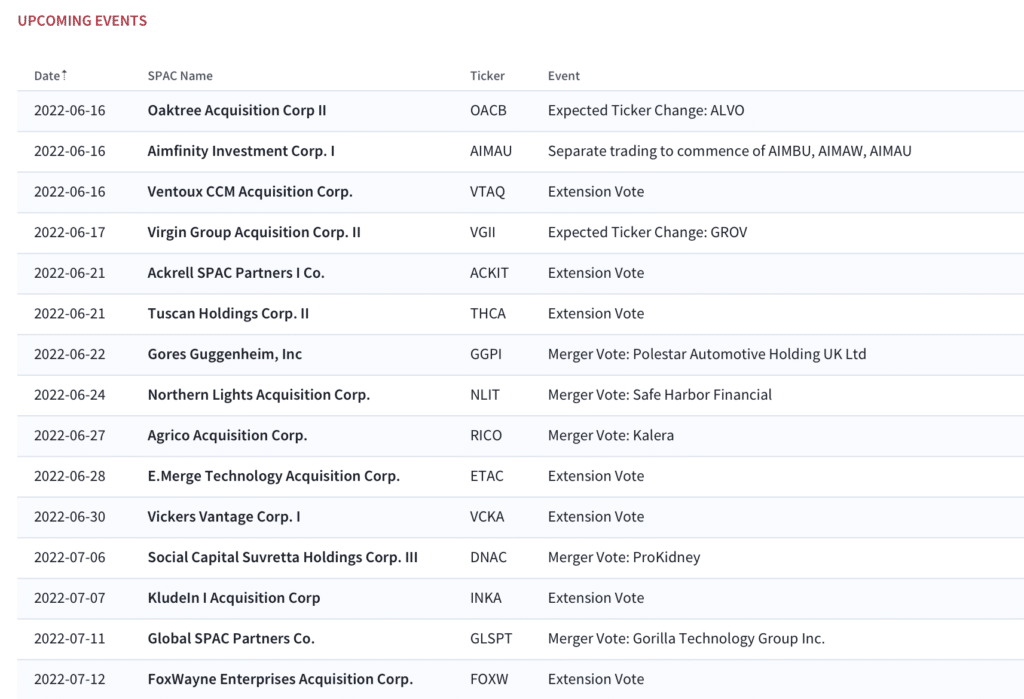Click Merger Vote: Polestar Automotive Holding event
The height and width of the screenshot is (699, 1024).
707,354
